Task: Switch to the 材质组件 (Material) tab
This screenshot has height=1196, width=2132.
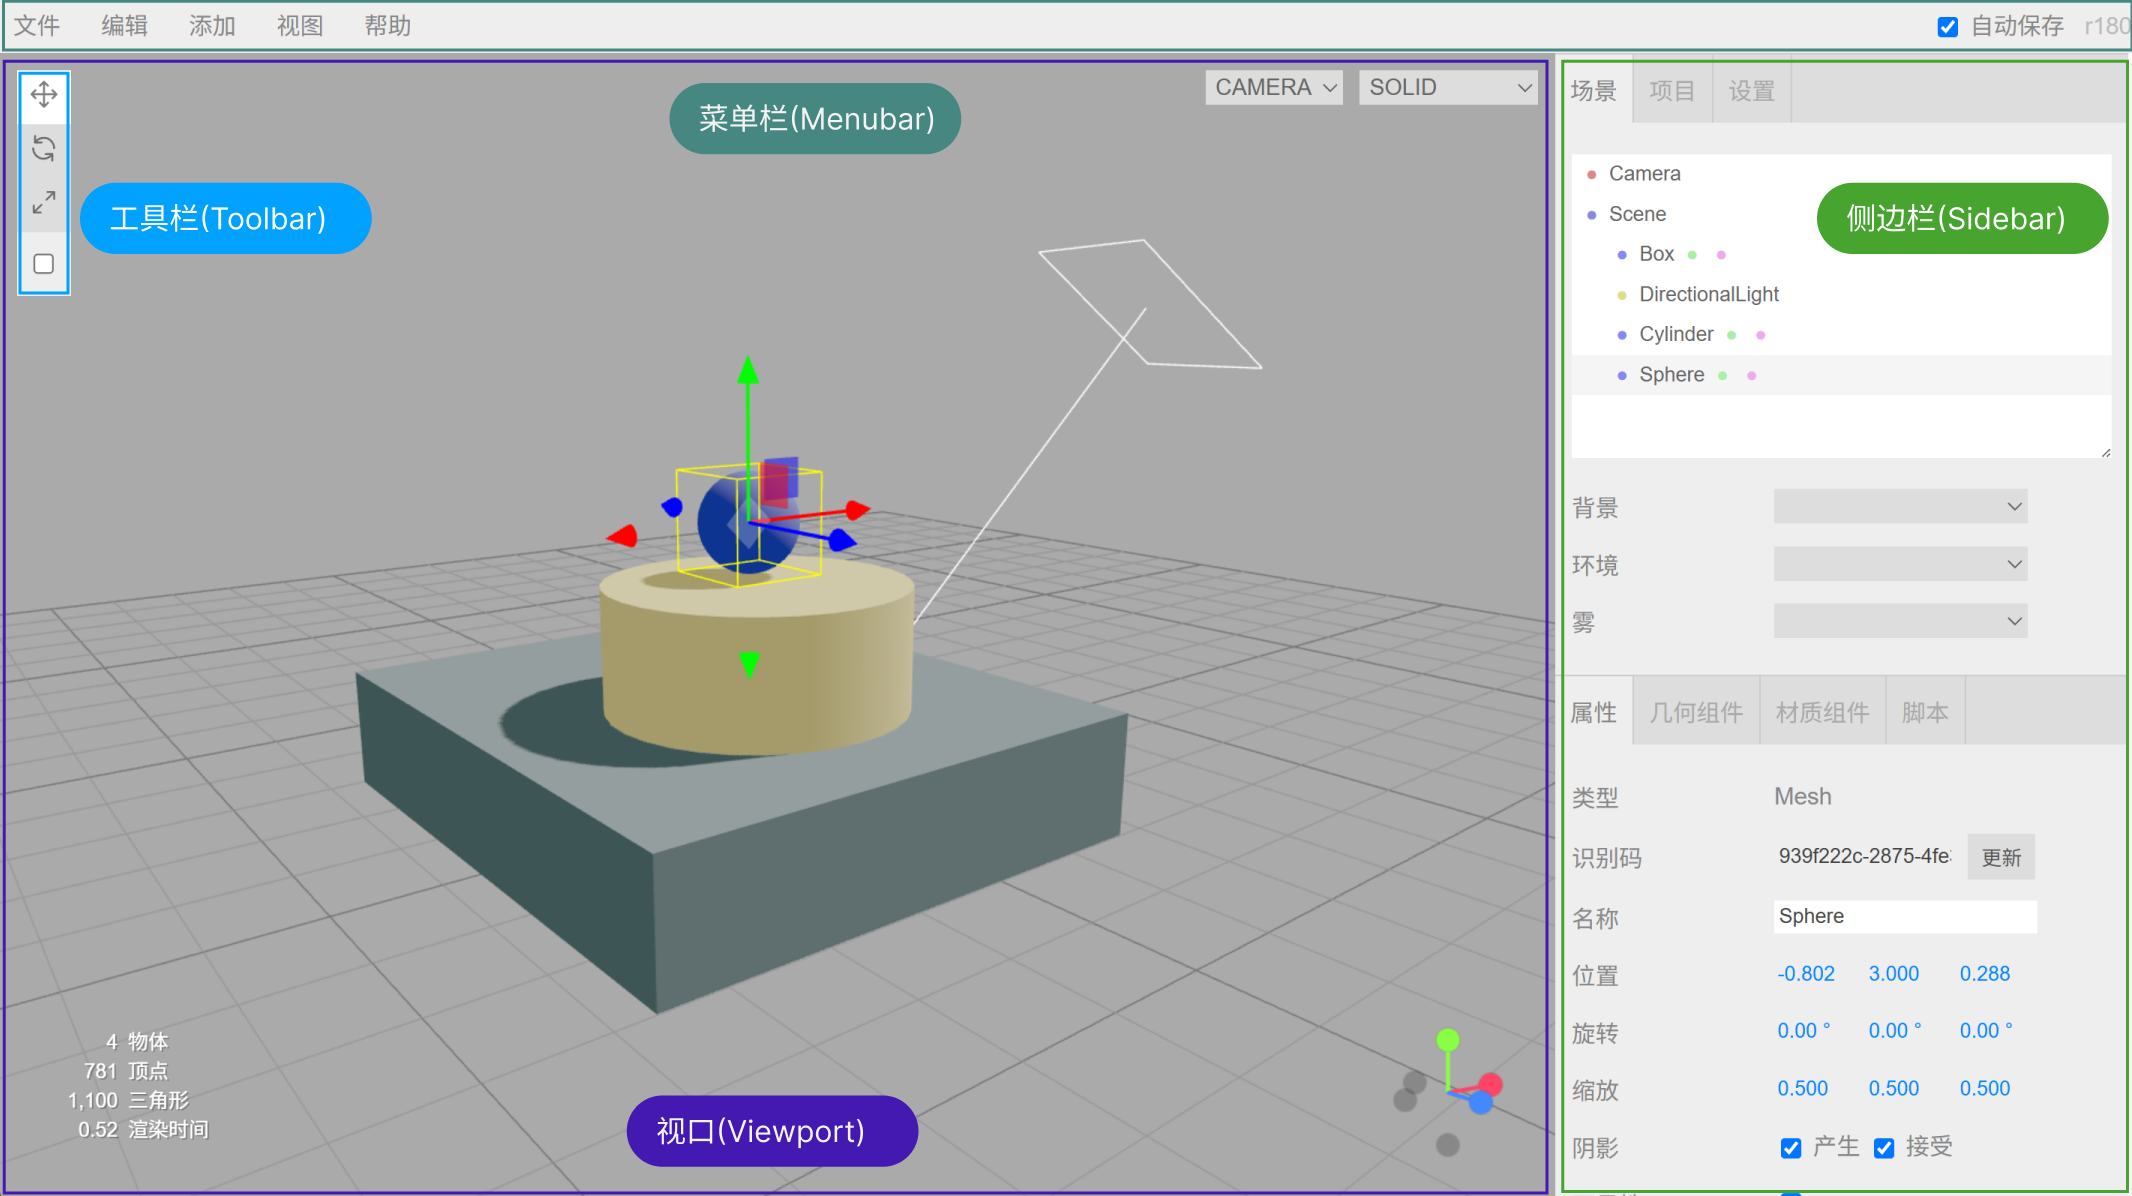Action: coord(1822,712)
